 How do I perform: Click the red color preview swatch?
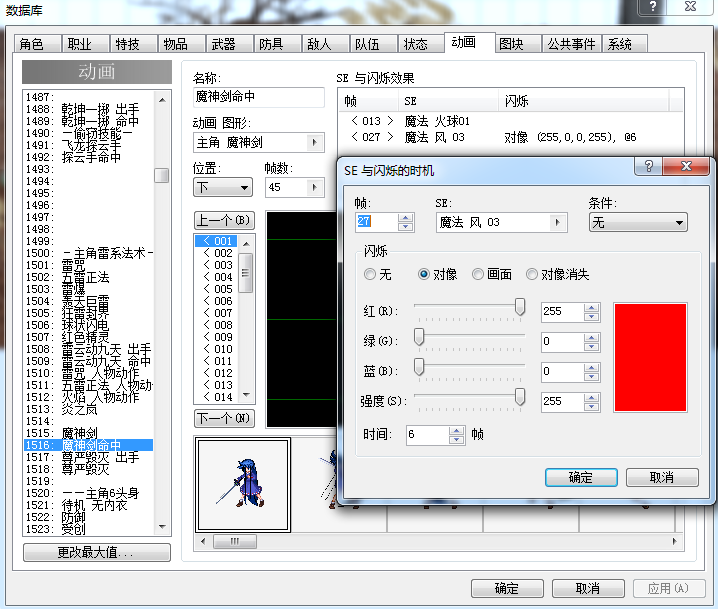[x=650, y=358]
